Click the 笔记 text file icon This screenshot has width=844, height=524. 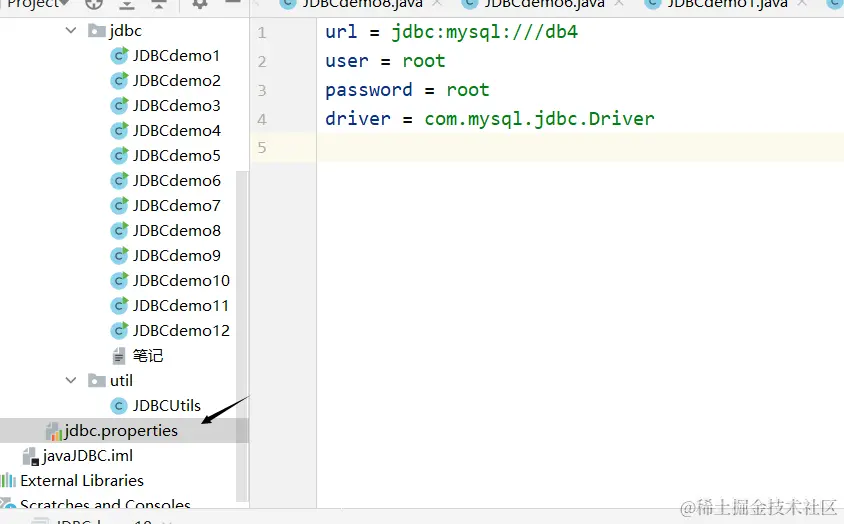click(119, 355)
